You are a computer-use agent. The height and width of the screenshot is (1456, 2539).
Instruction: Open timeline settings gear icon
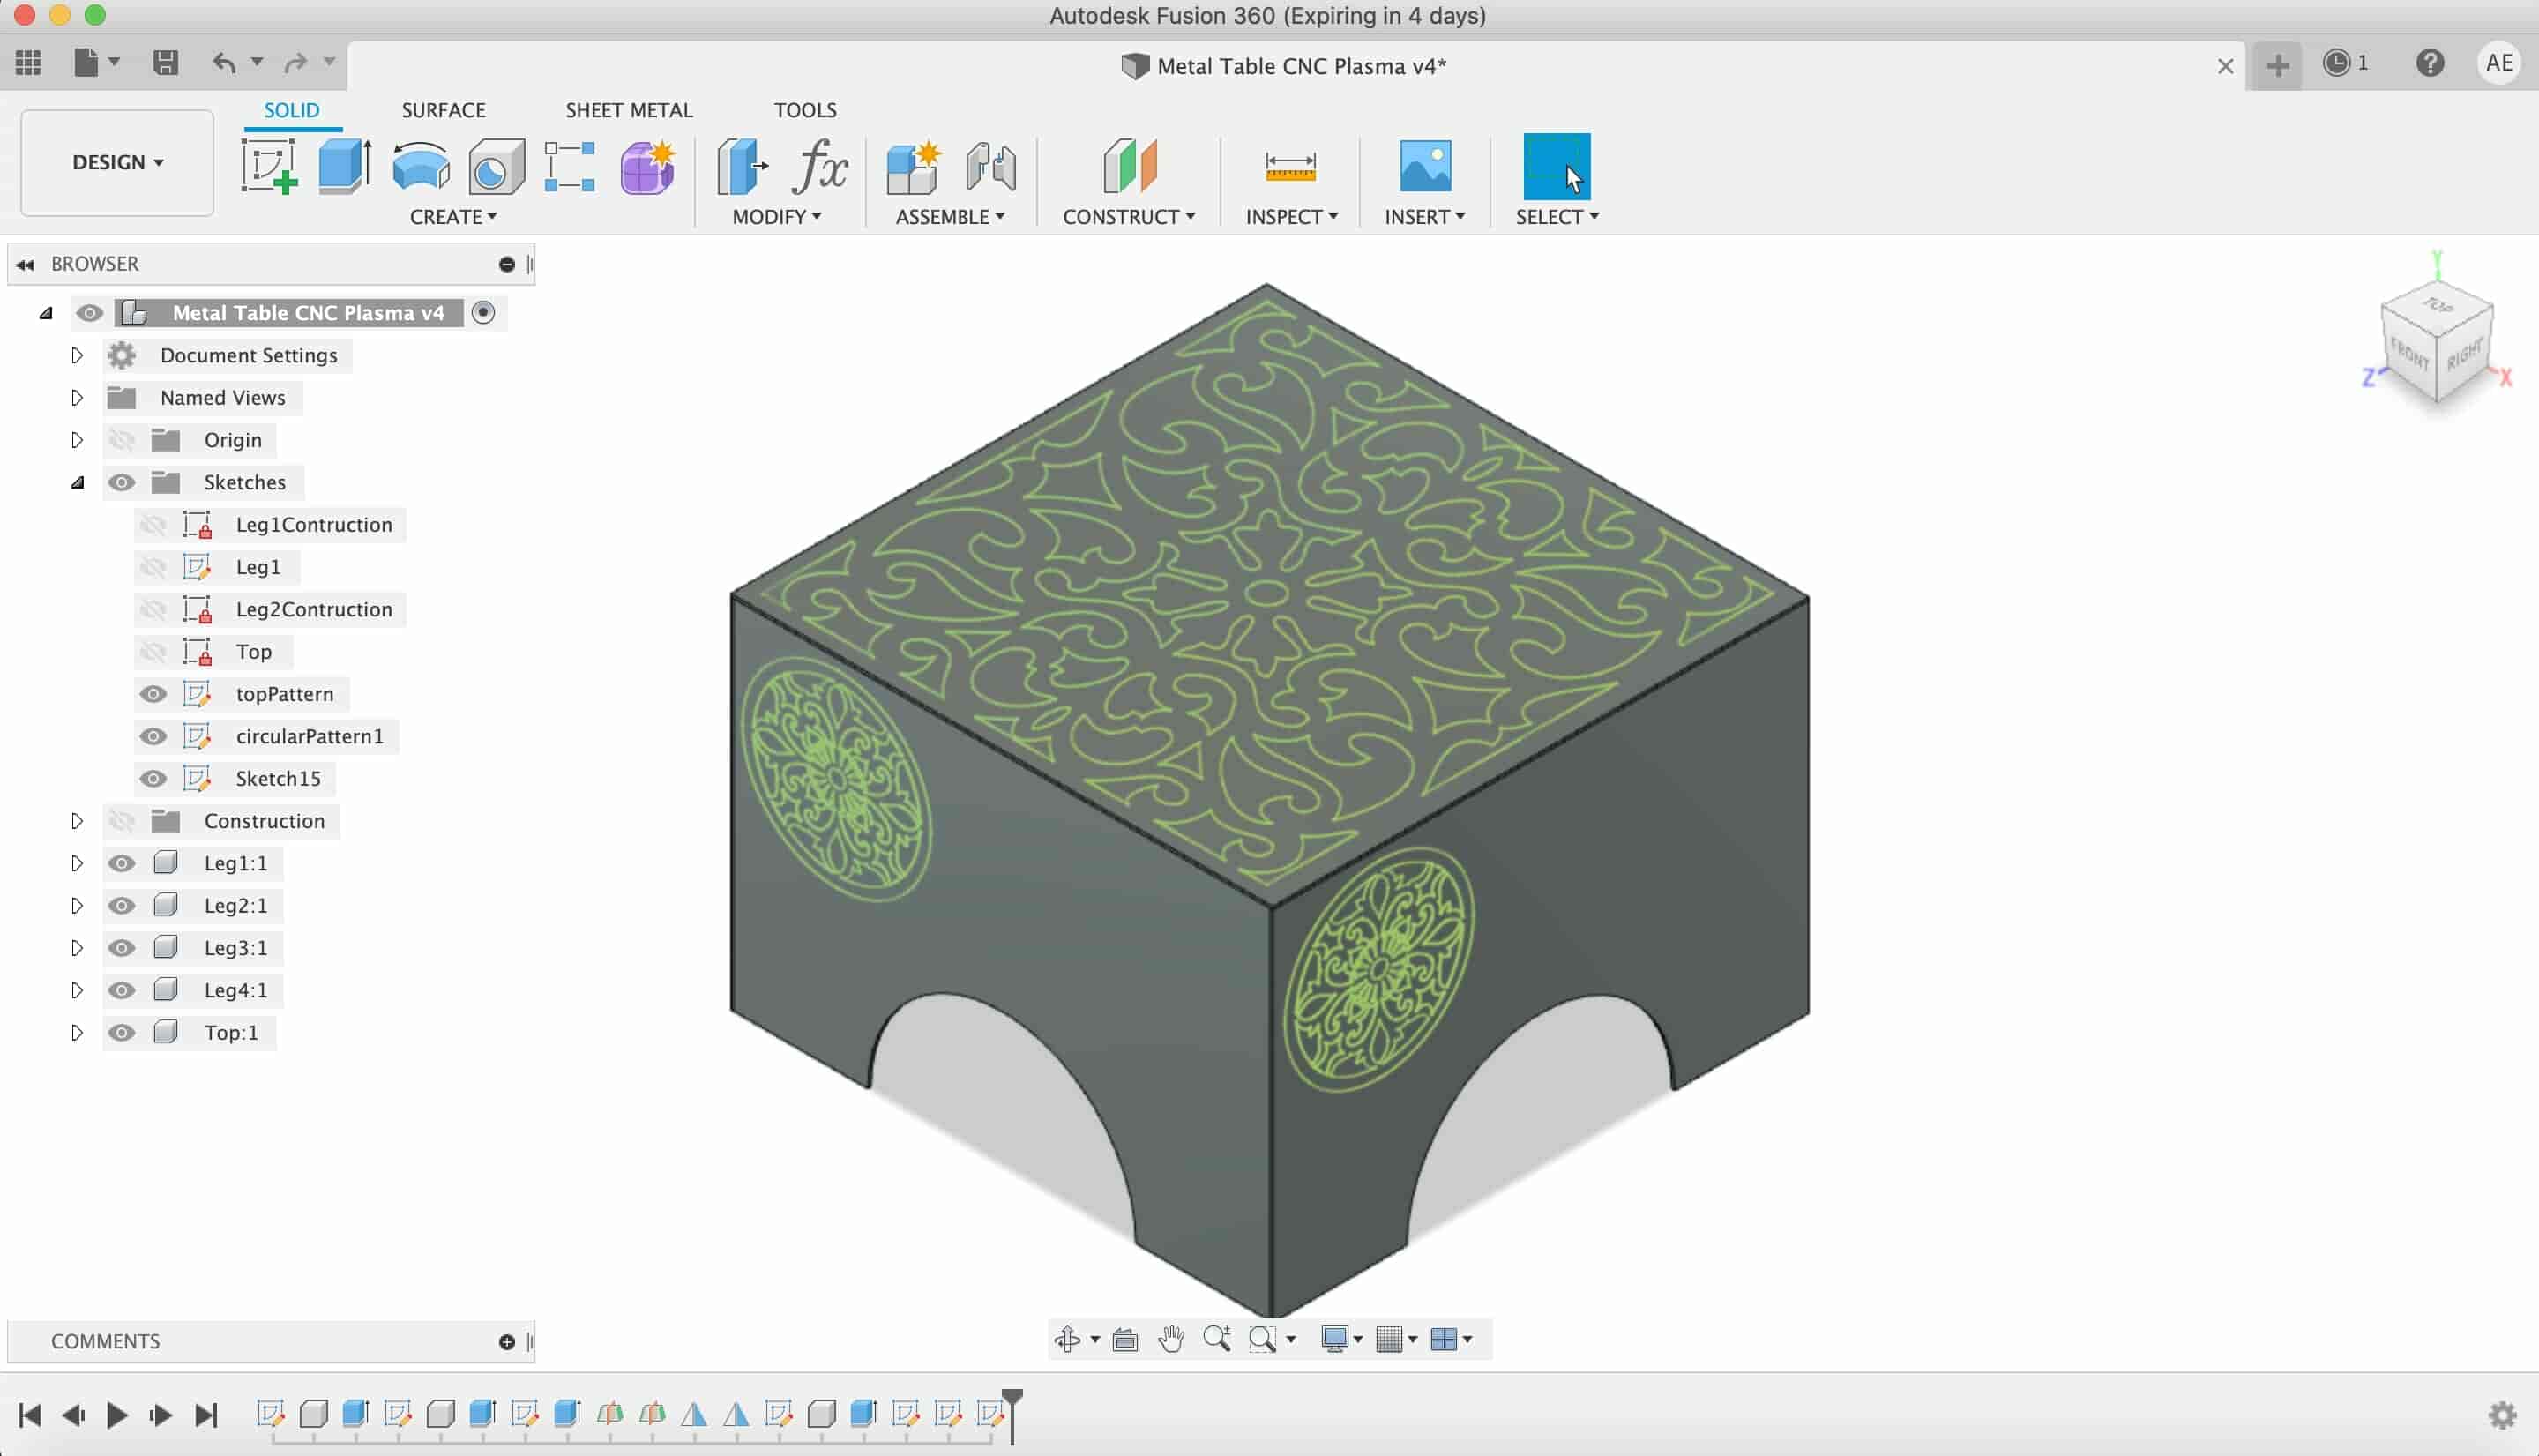2502,1415
